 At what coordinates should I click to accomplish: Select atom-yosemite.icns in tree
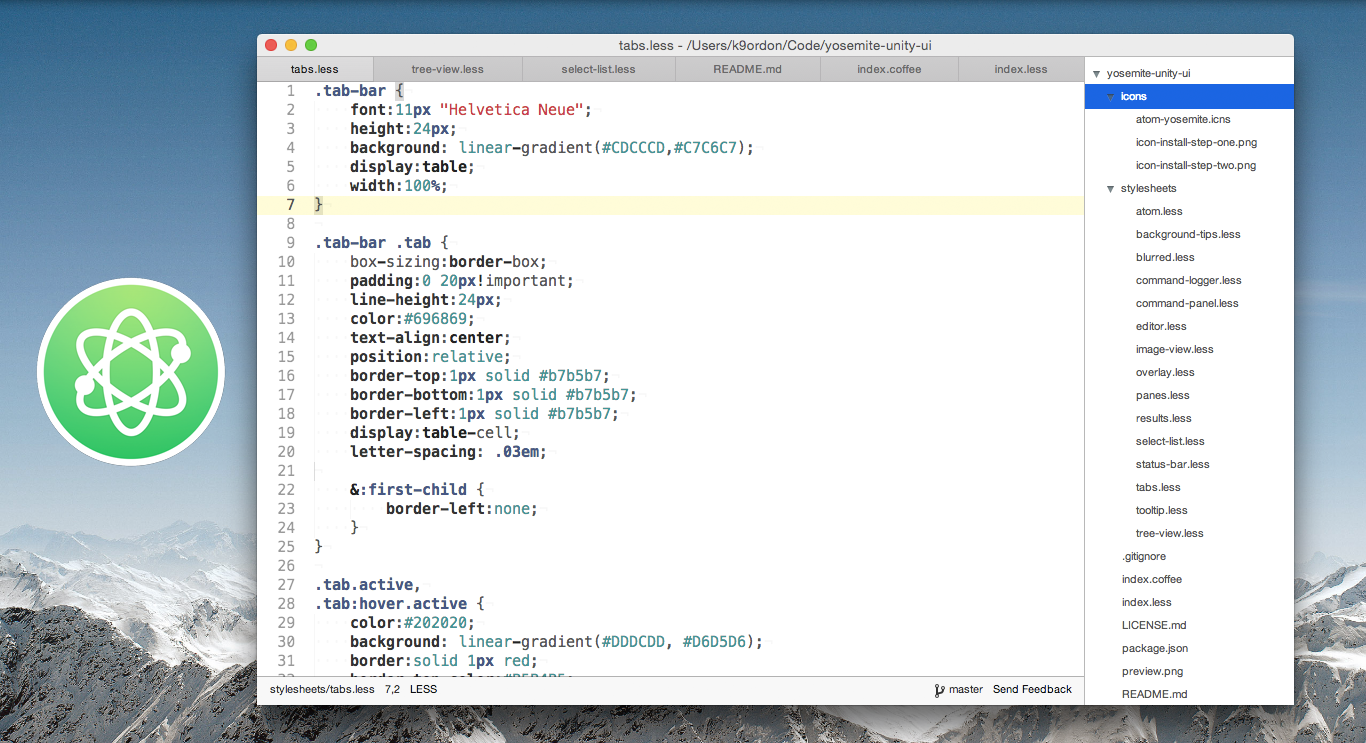coord(1183,119)
